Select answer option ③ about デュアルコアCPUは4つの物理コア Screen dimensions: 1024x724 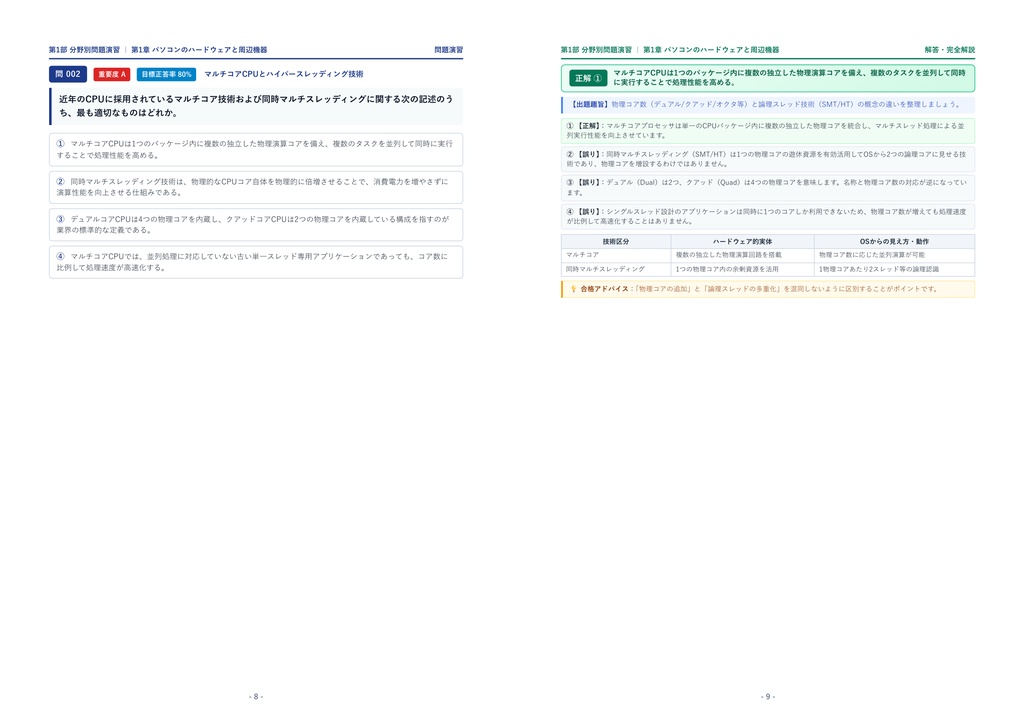(256, 225)
